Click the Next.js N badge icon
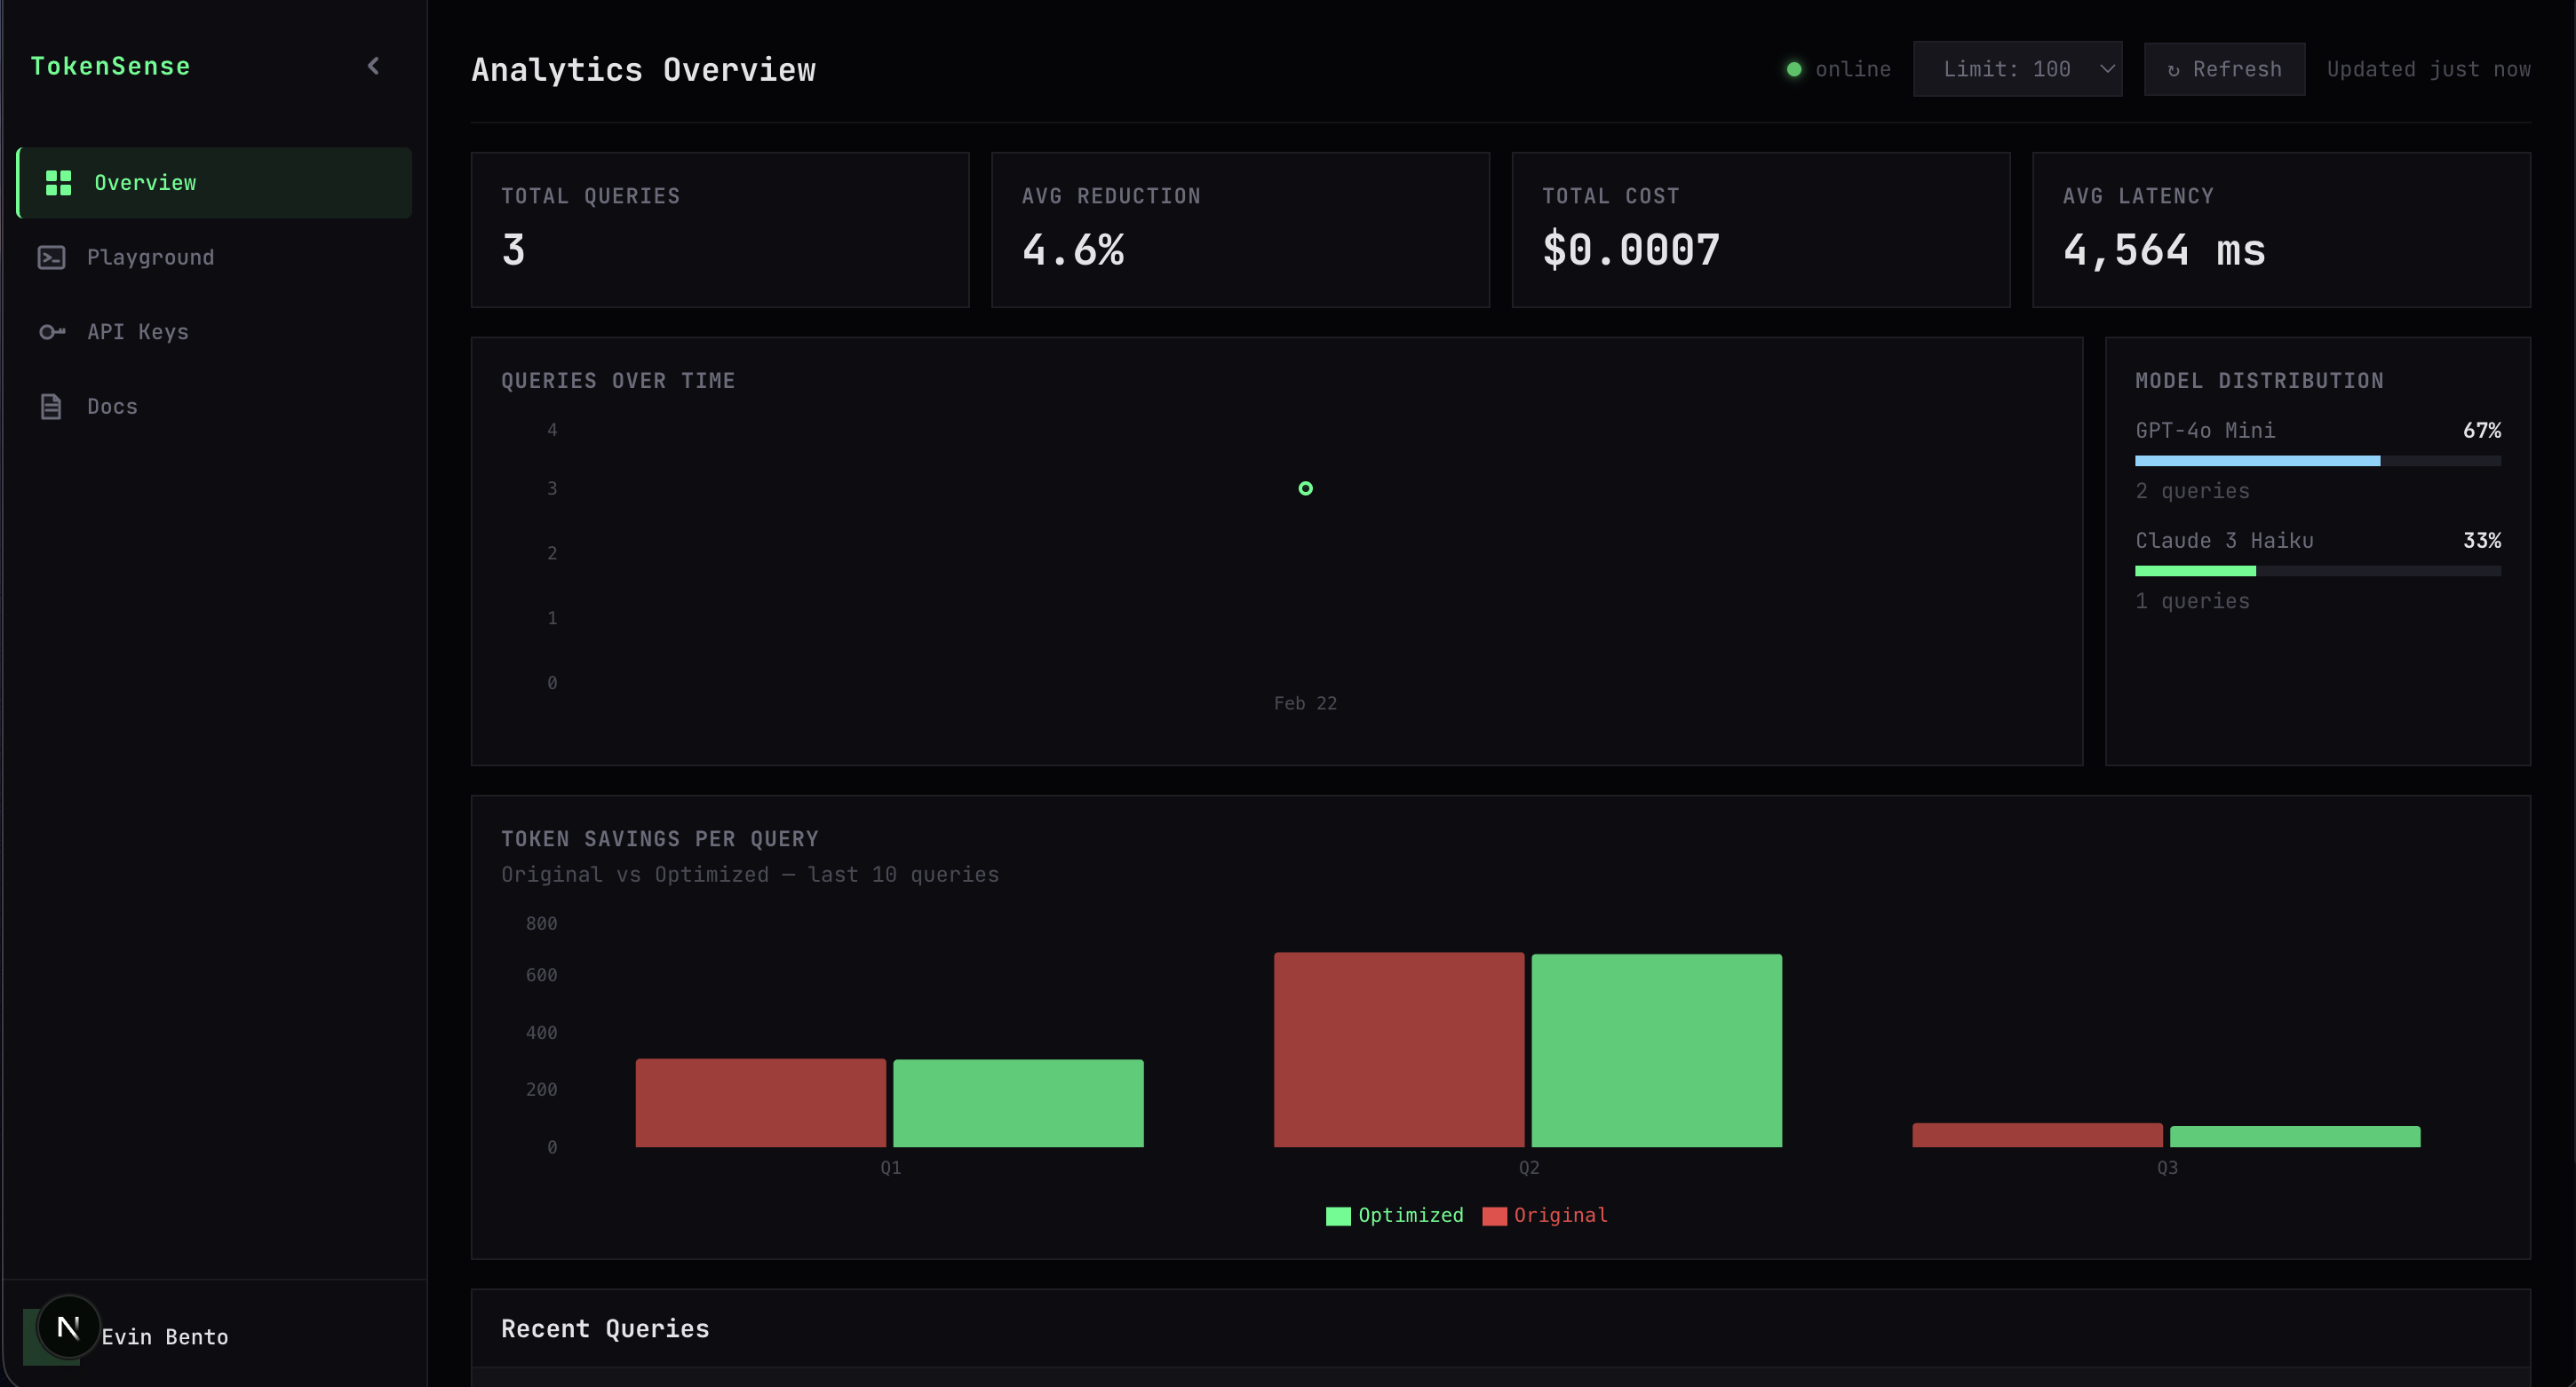The image size is (2576, 1387). [68, 1327]
